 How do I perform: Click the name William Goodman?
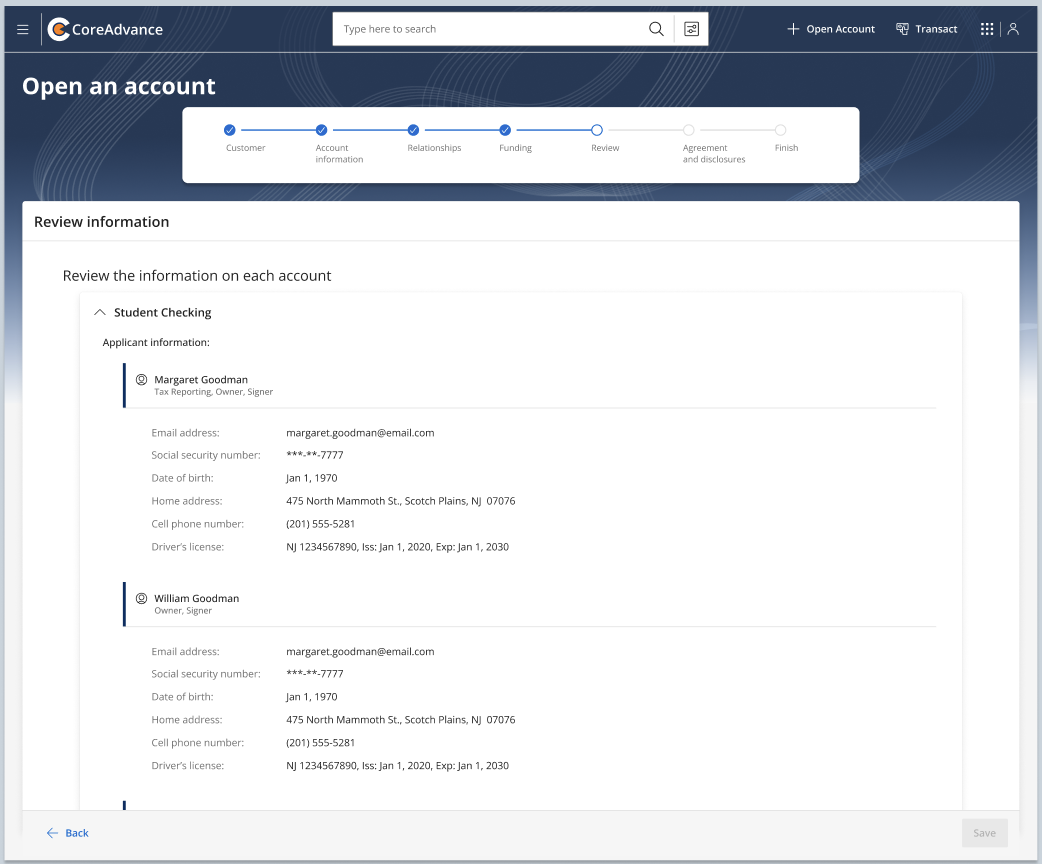pyautogui.click(x=197, y=598)
